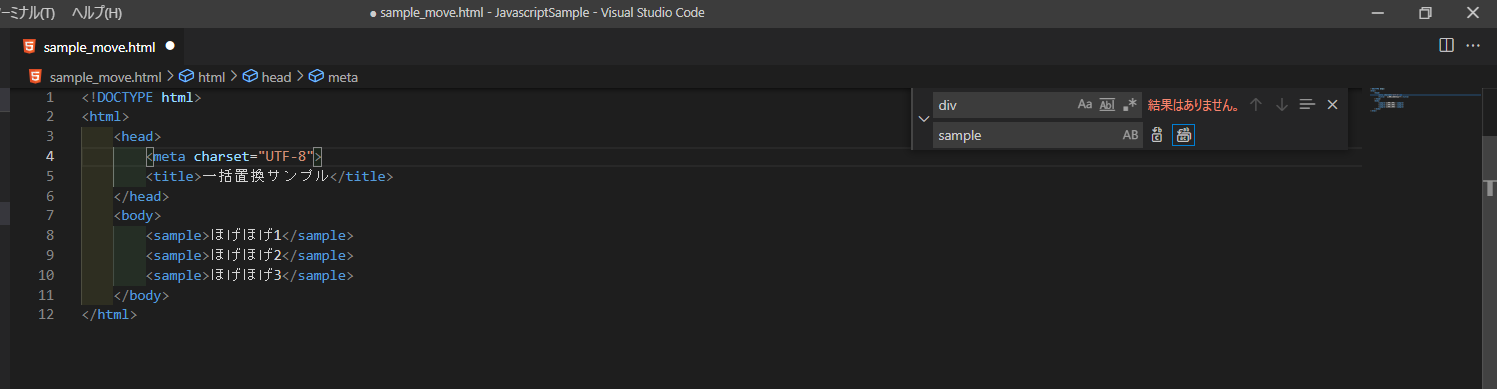Screen dimensions: 1497x389
Task: Go to next match arrow
Action: [1282, 105]
